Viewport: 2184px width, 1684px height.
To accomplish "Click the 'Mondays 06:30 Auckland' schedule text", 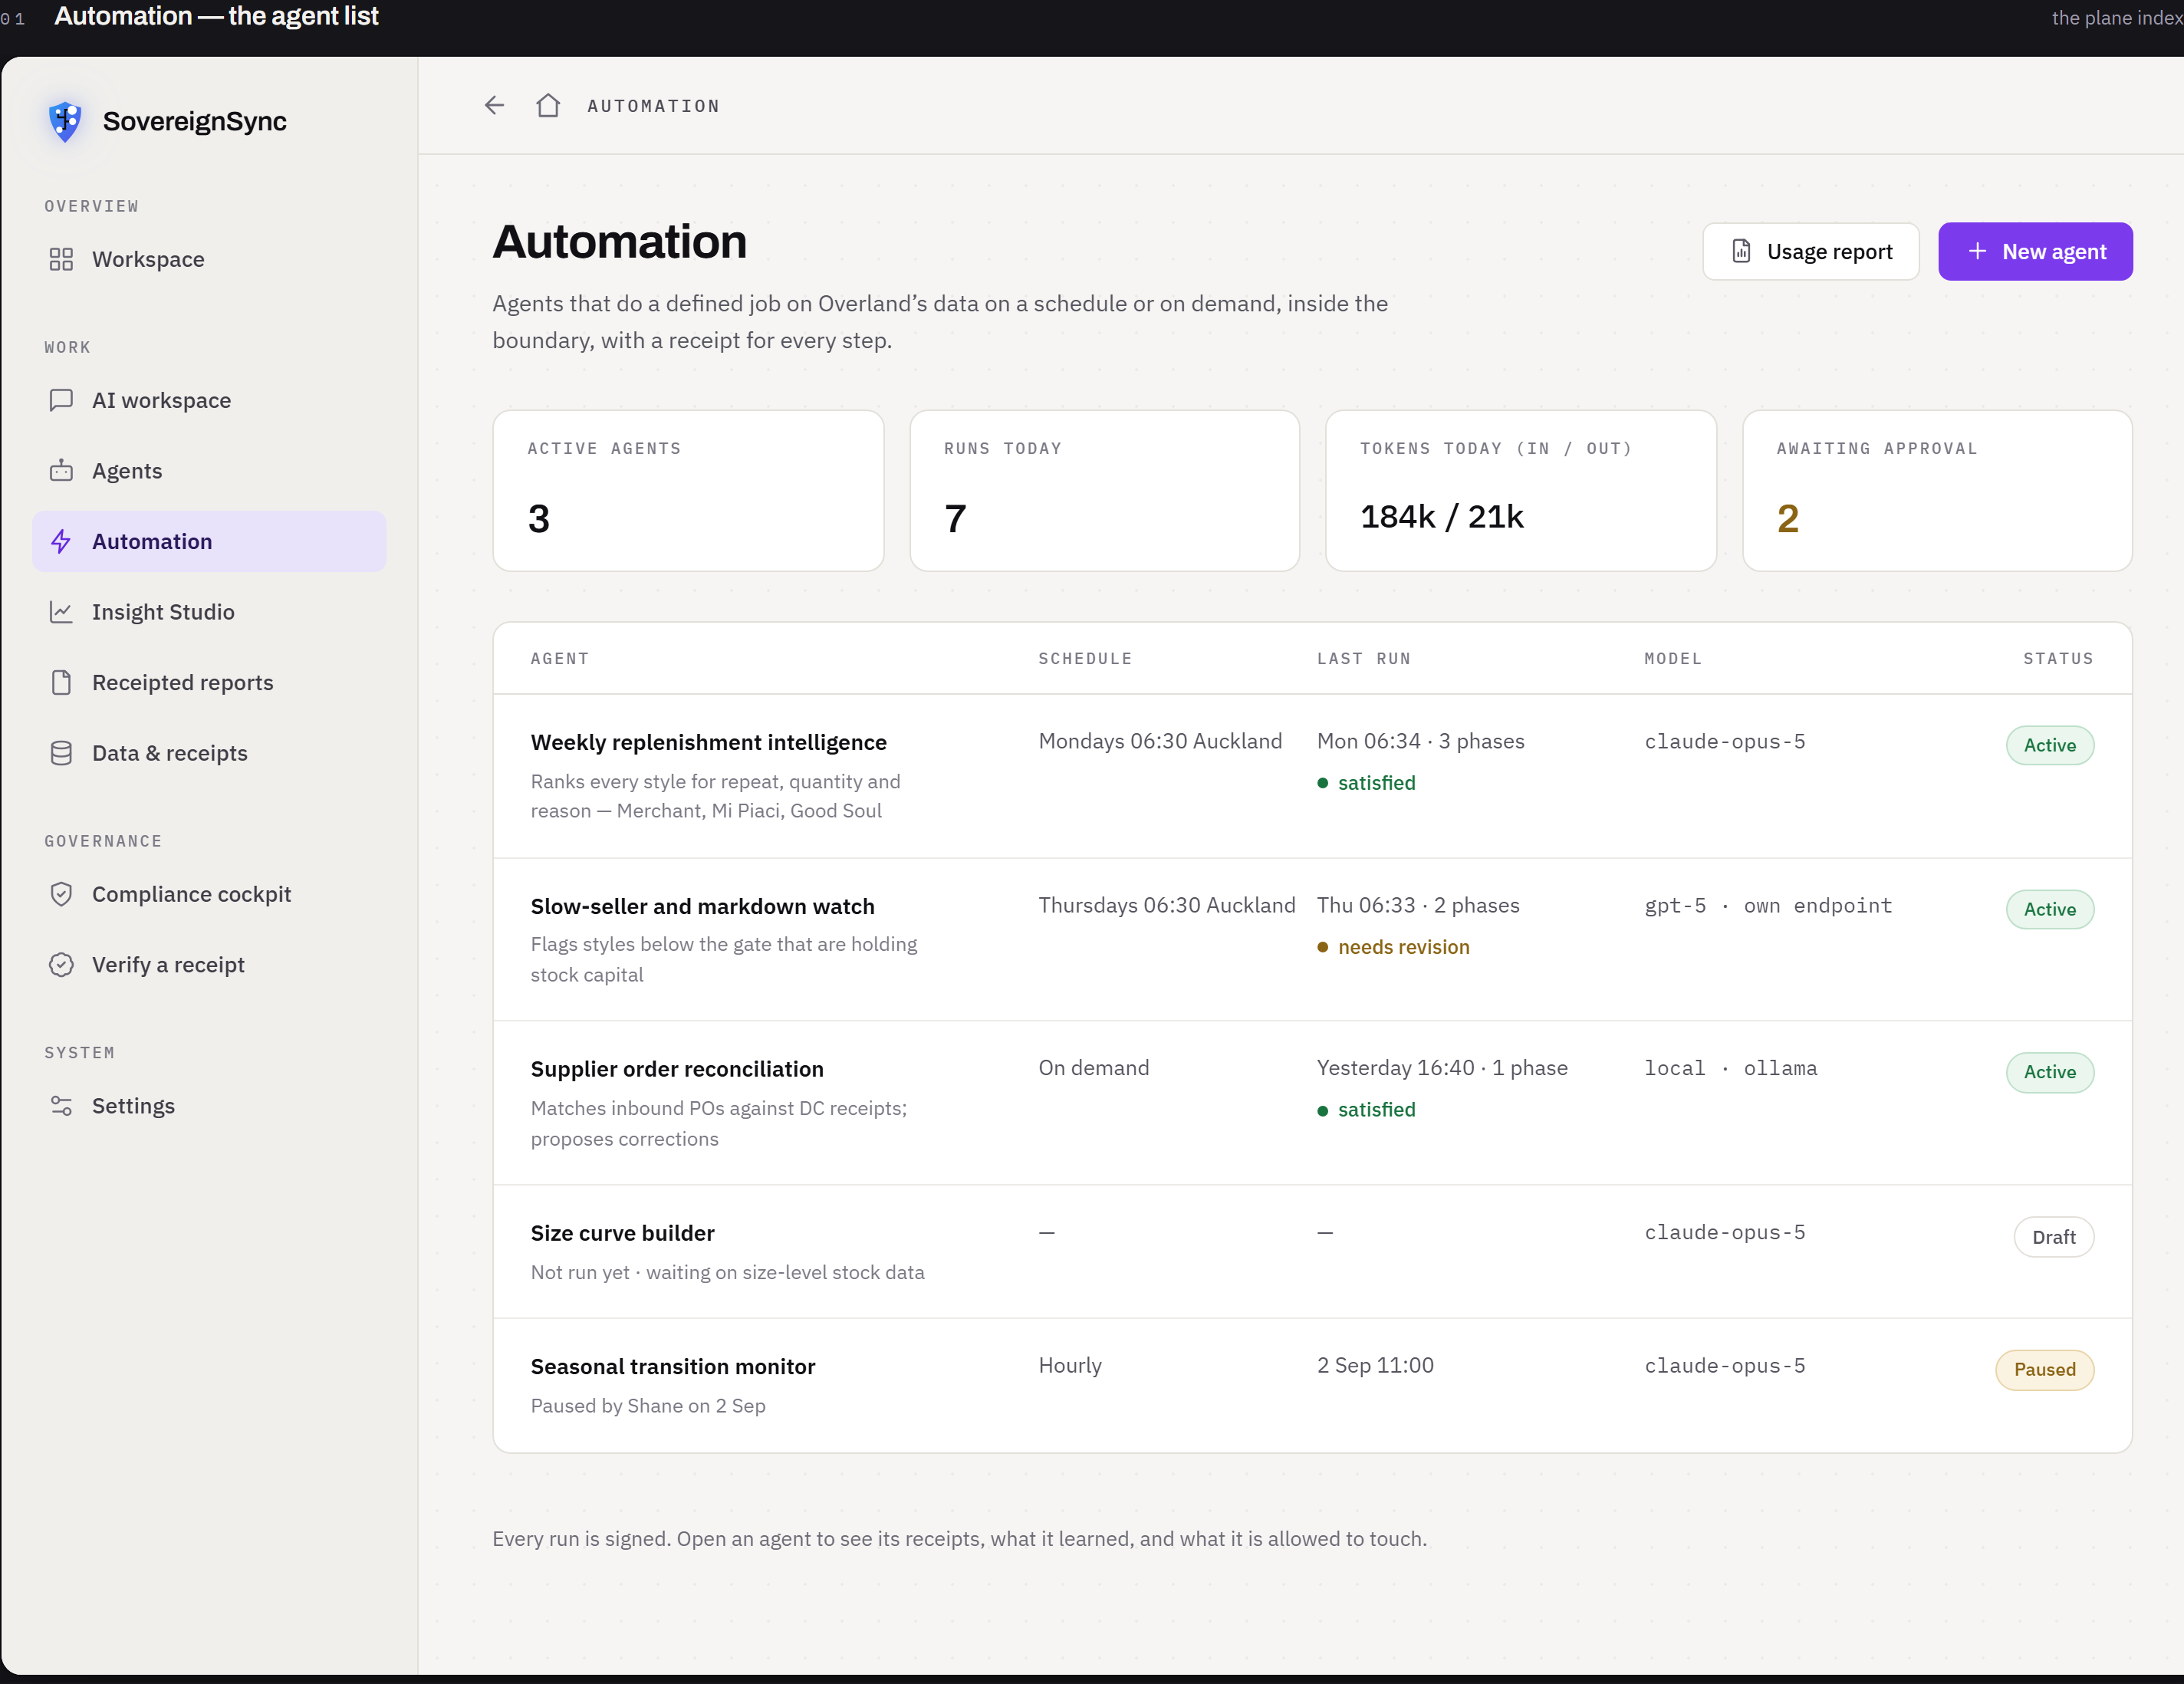I will pos(1160,741).
